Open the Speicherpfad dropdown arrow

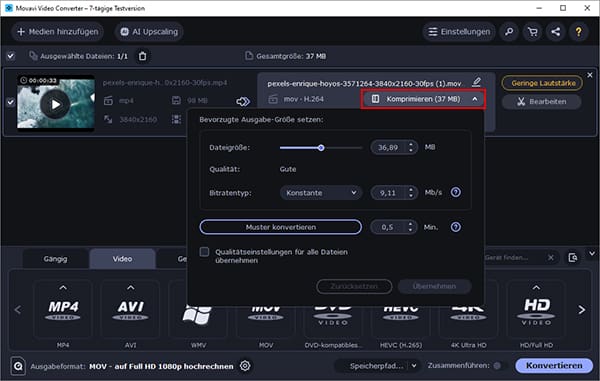pos(414,366)
